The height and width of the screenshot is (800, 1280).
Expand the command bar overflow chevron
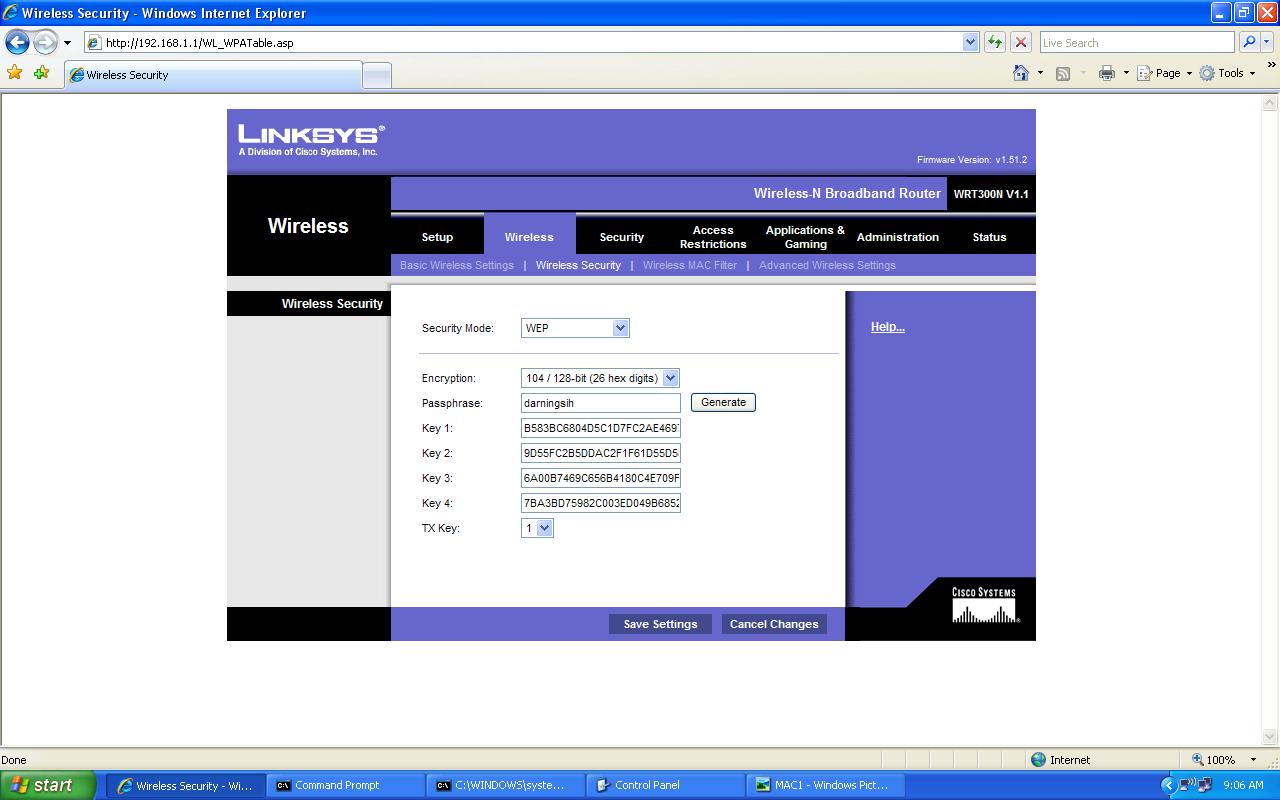tap(1272, 66)
